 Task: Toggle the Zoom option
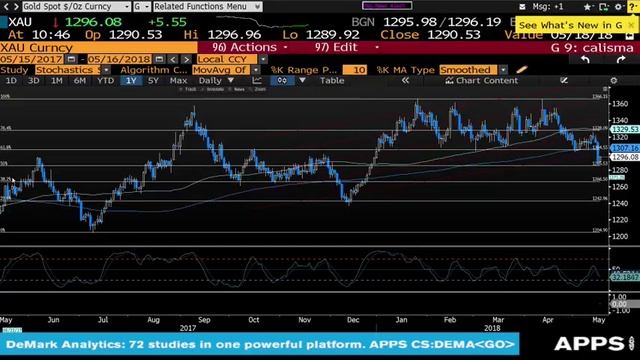coord(259,89)
